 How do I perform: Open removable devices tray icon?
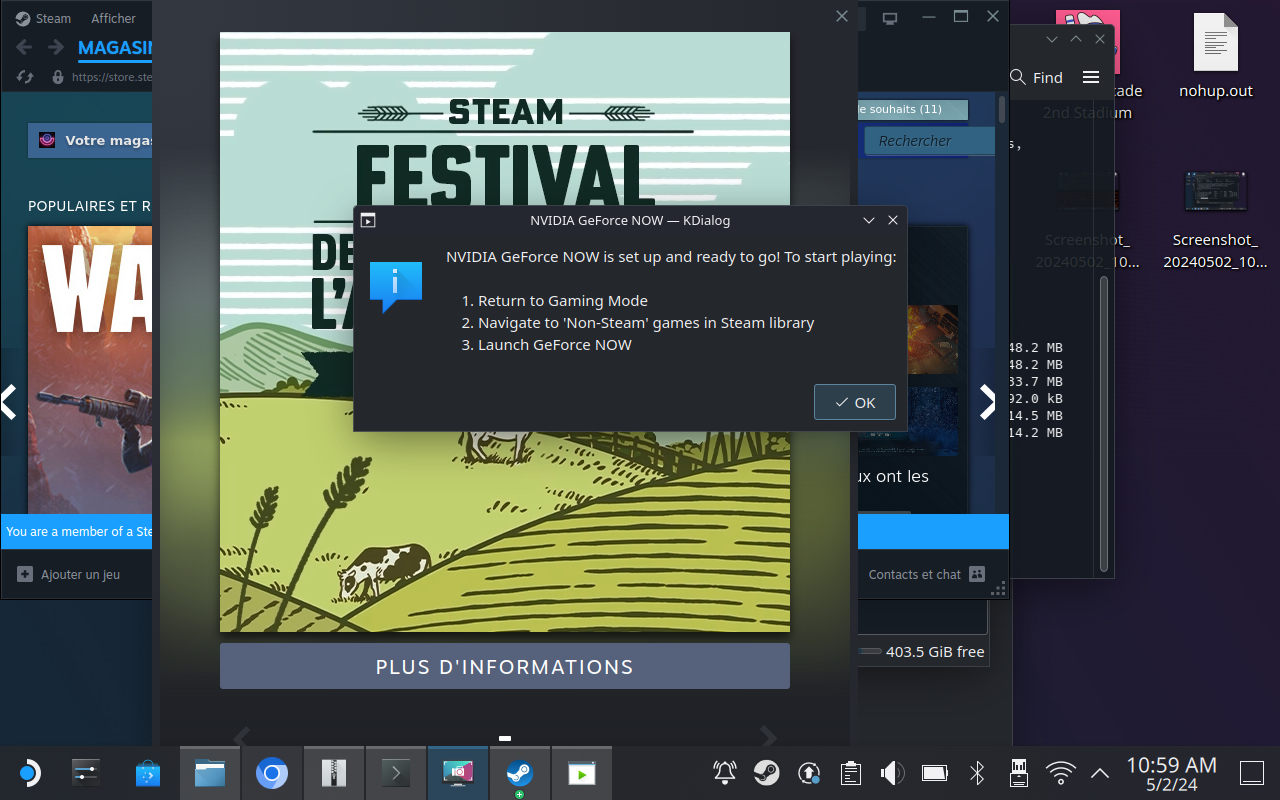[x=1019, y=772]
